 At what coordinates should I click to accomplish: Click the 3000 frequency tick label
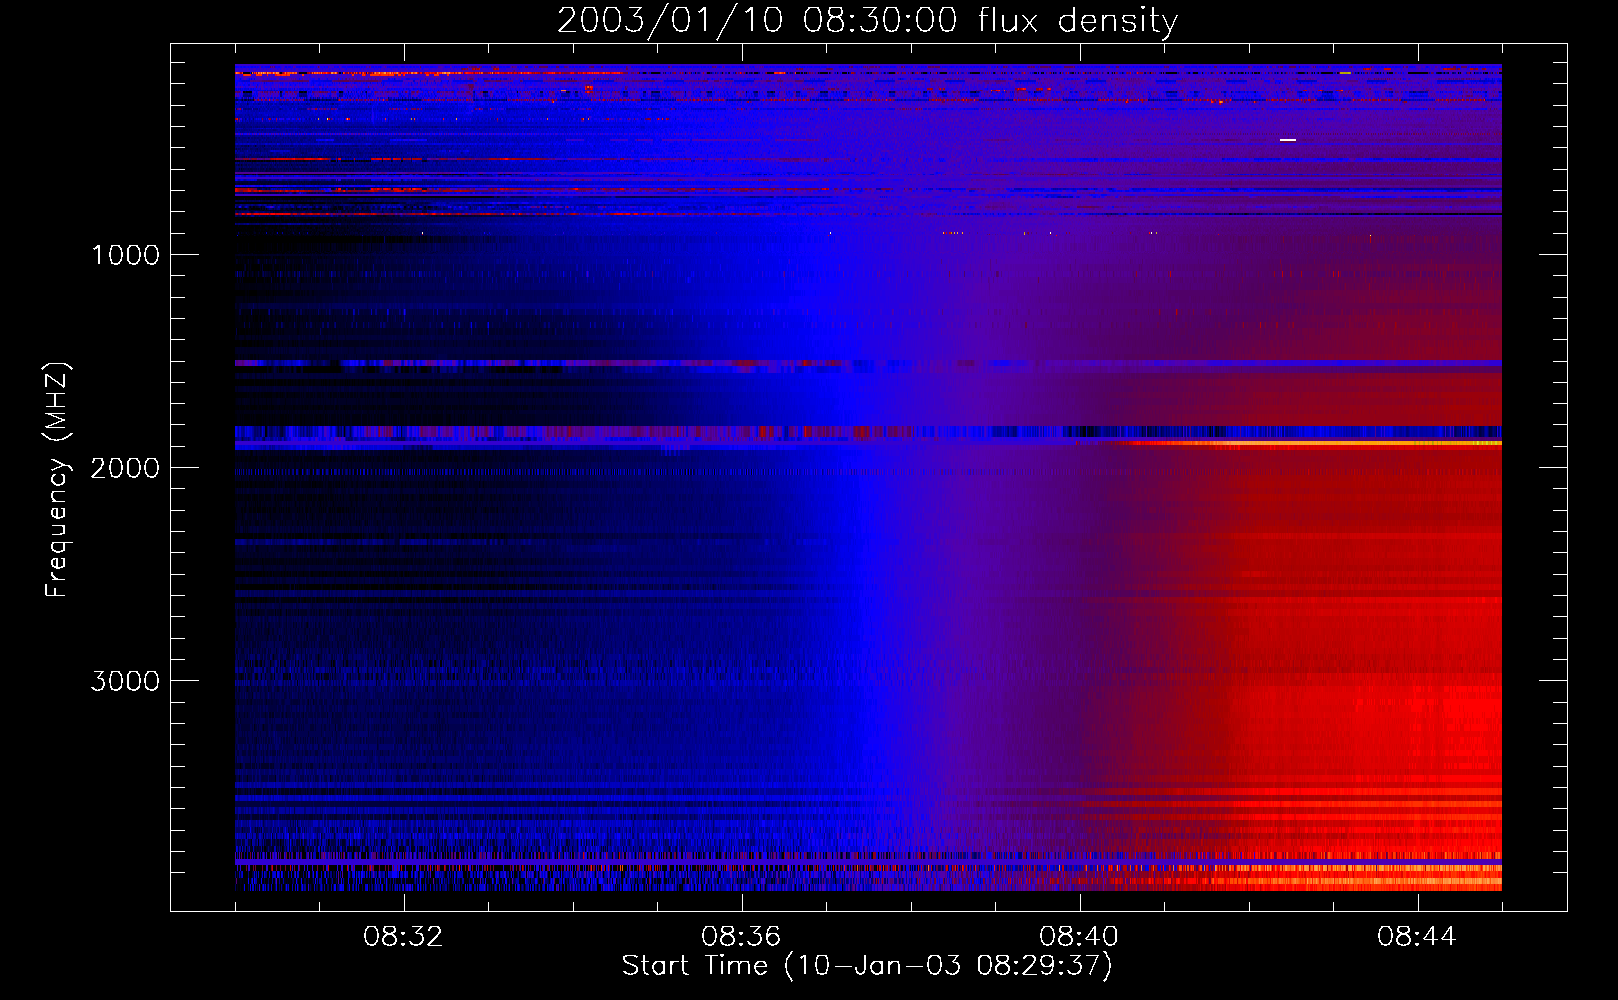(126, 681)
